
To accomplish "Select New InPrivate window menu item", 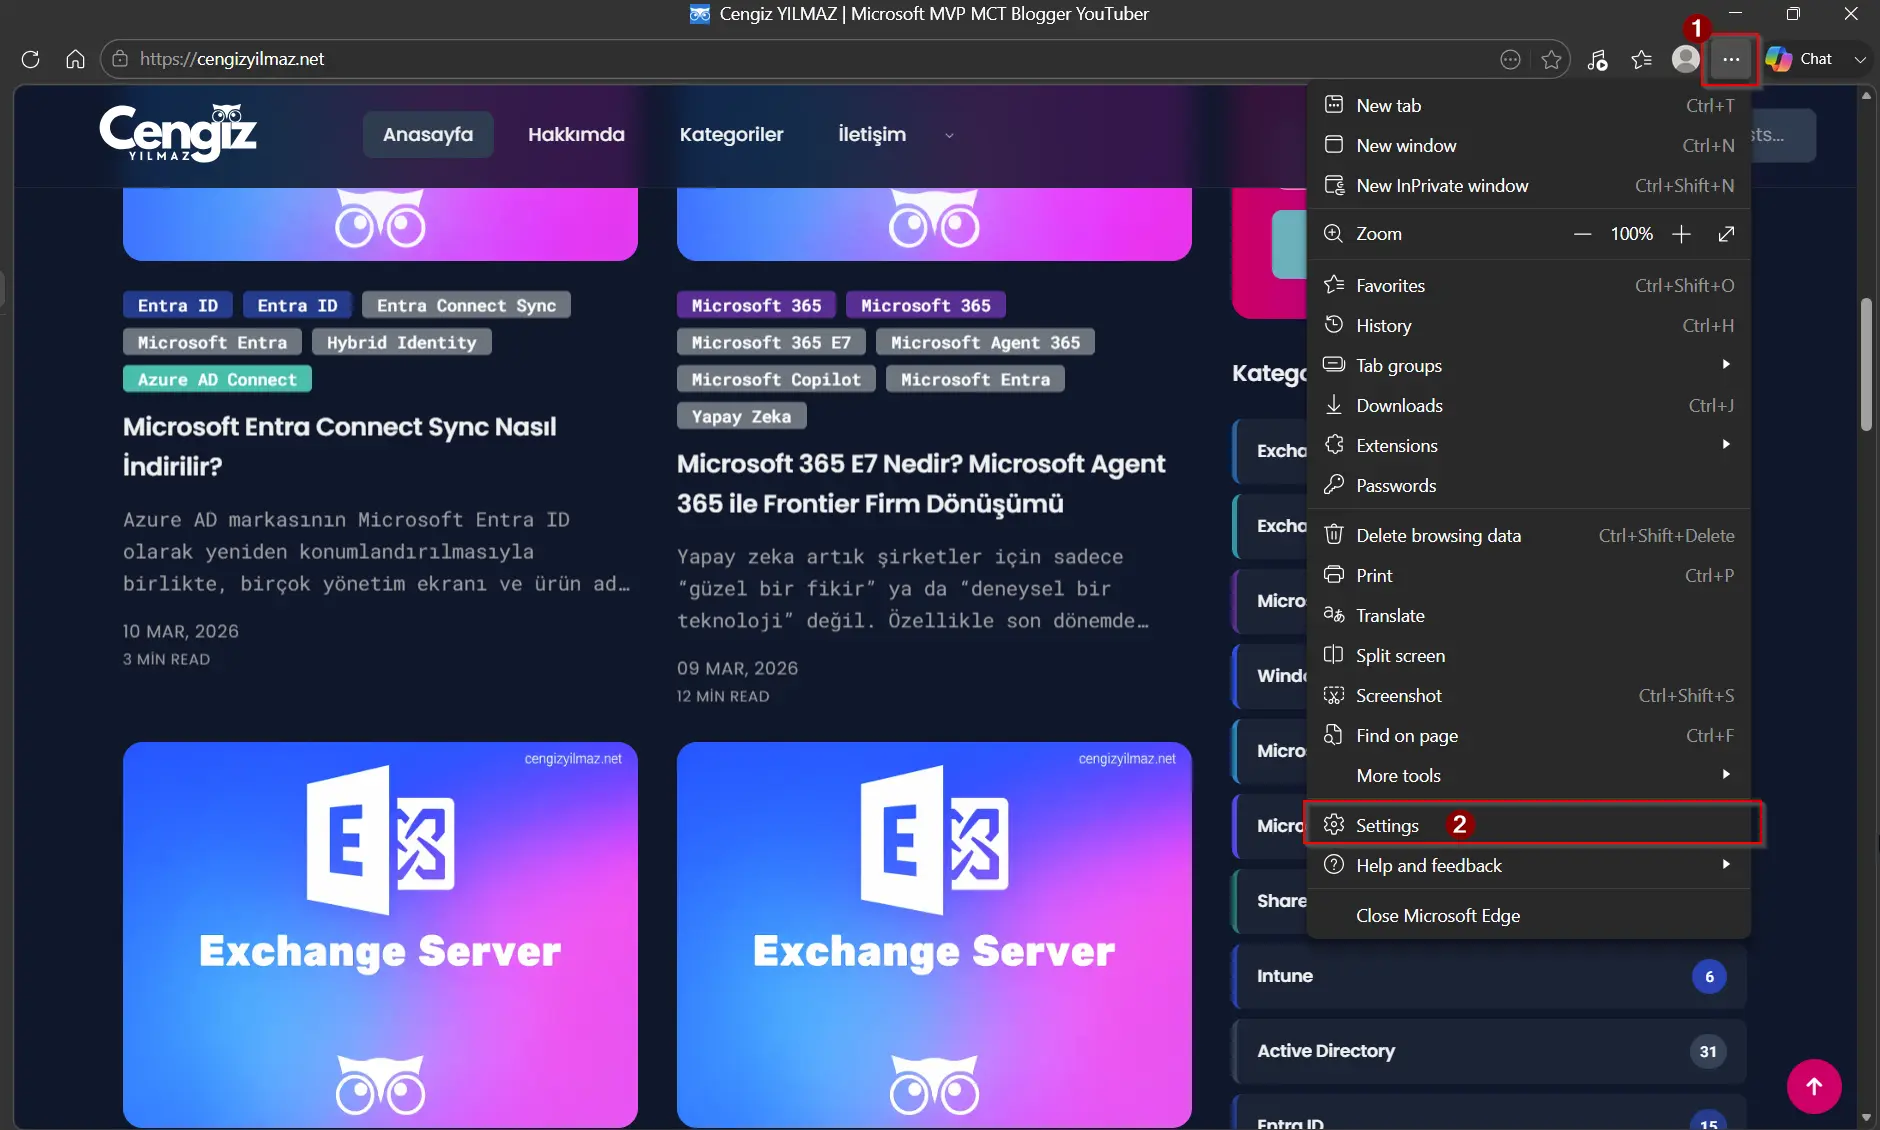I will coord(1441,186).
